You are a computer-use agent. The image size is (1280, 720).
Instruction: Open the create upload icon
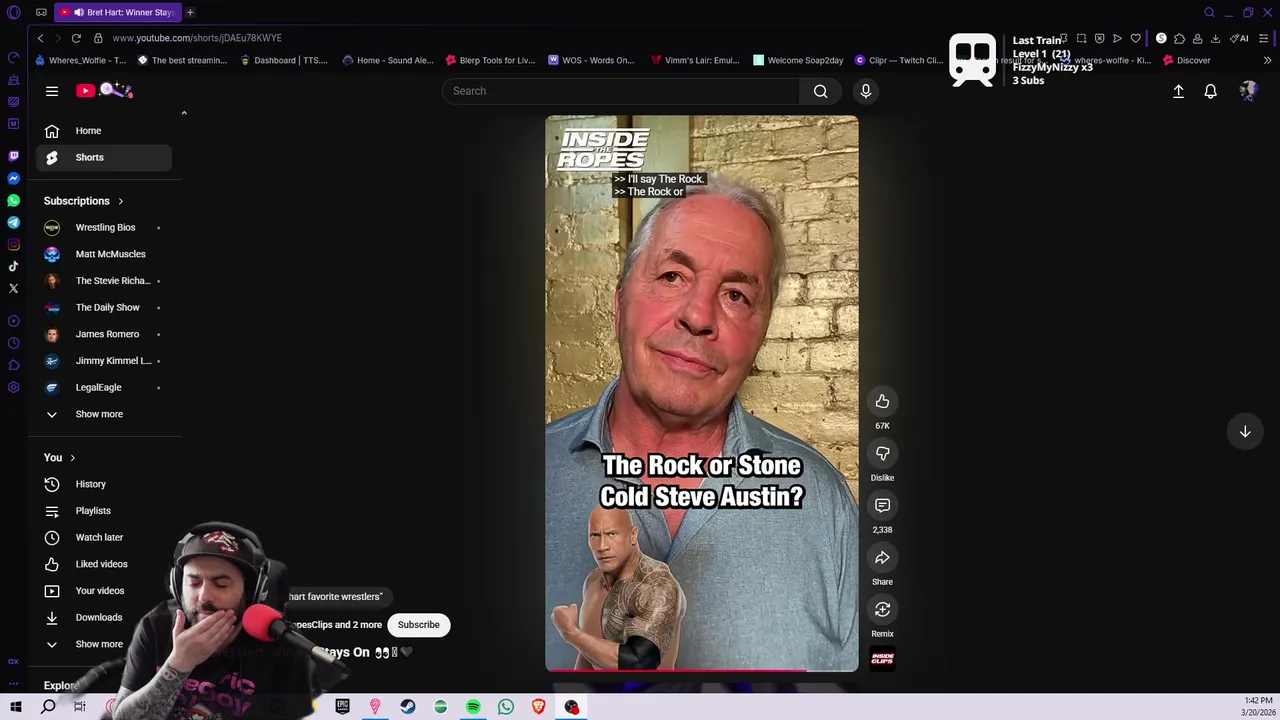[1178, 91]
